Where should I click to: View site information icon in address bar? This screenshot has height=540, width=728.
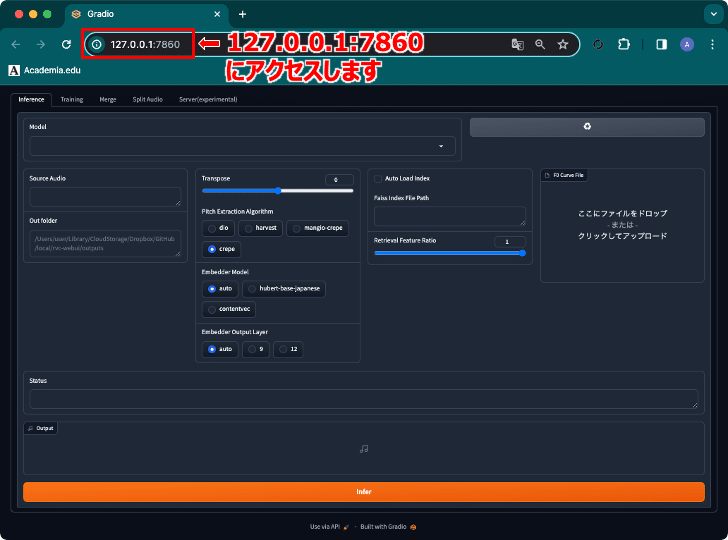pyautogui.click(x=97, y=45)
